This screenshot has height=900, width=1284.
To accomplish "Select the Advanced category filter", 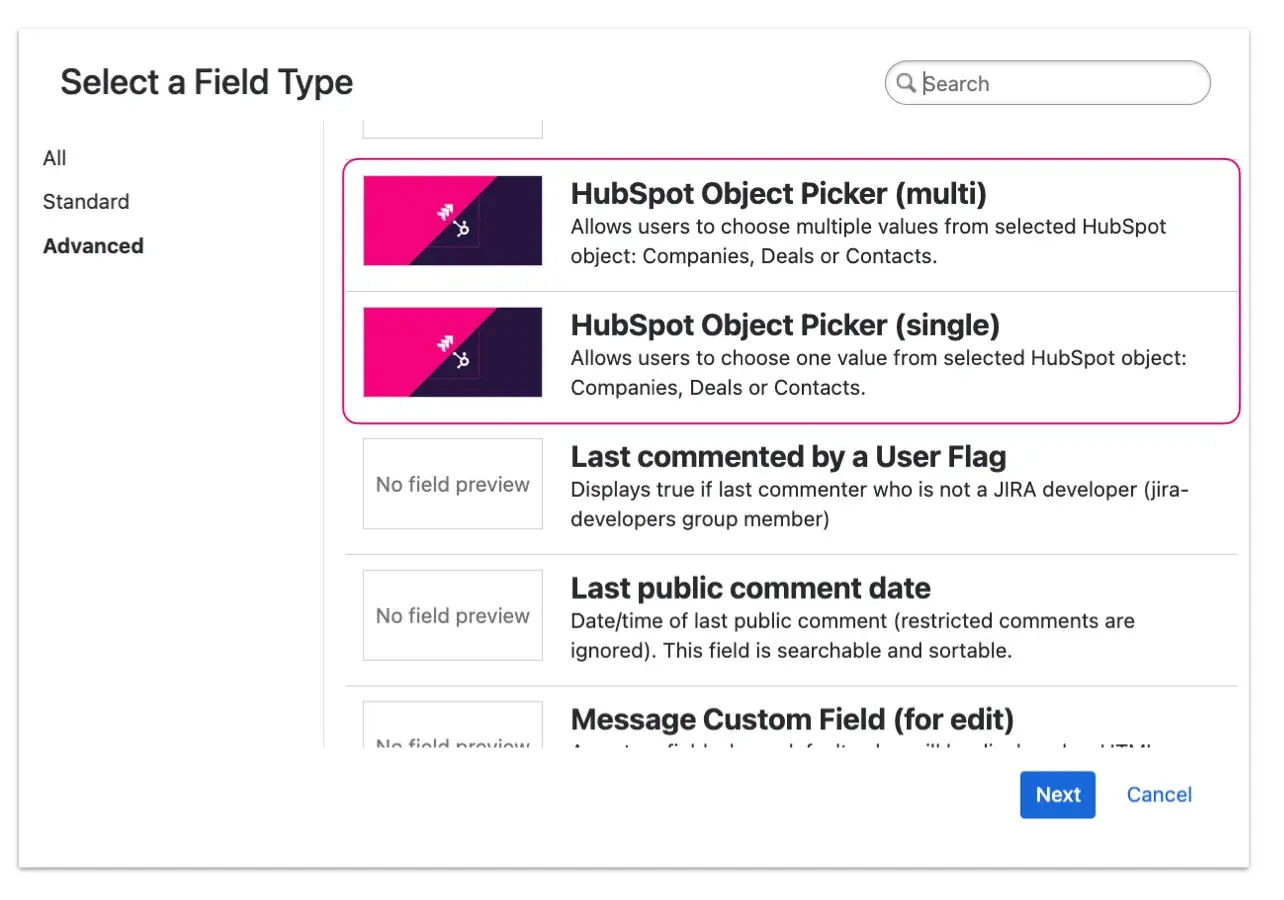I will pos(93,246).
